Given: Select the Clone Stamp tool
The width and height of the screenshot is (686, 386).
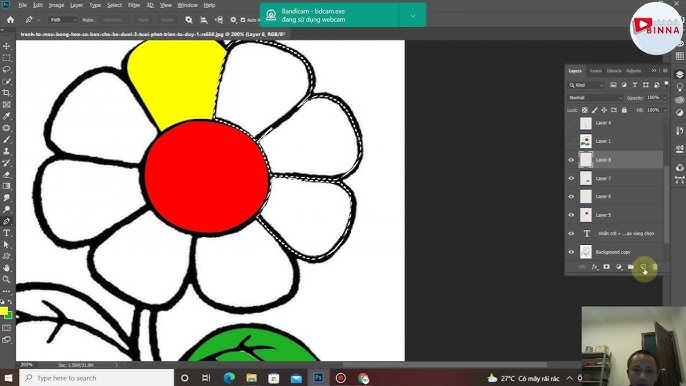Looking at the screenshot, I should click(6, 151).
